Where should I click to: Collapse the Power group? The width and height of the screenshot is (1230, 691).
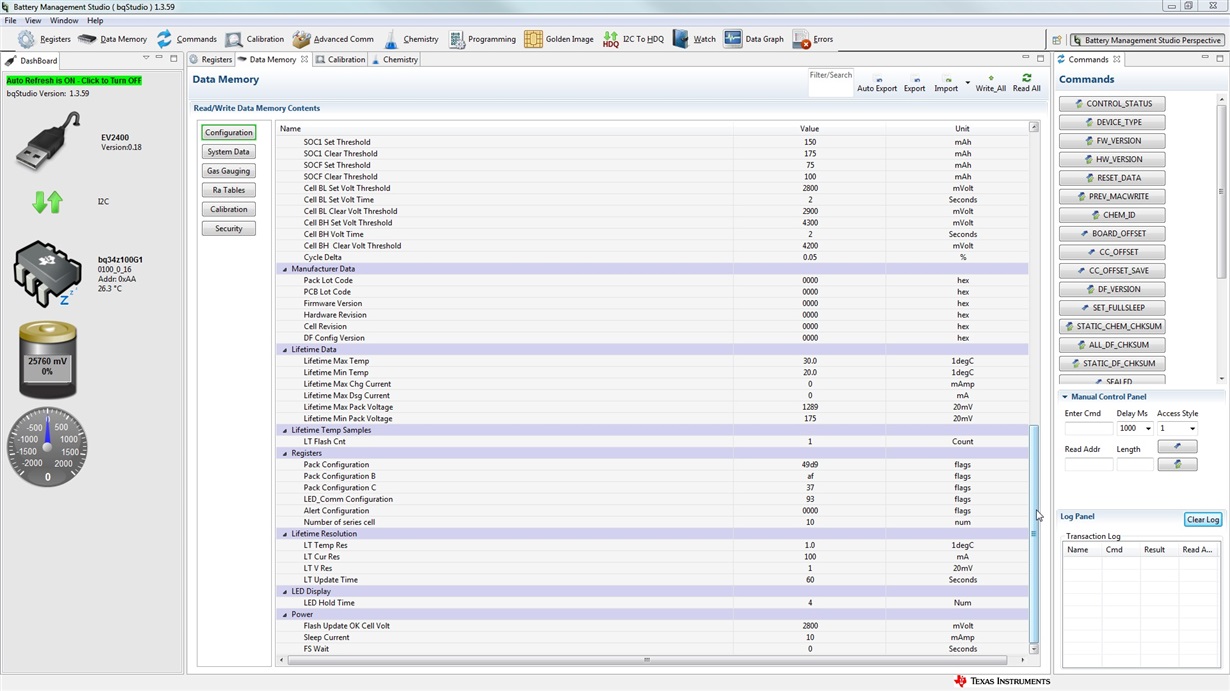point(284,615)
